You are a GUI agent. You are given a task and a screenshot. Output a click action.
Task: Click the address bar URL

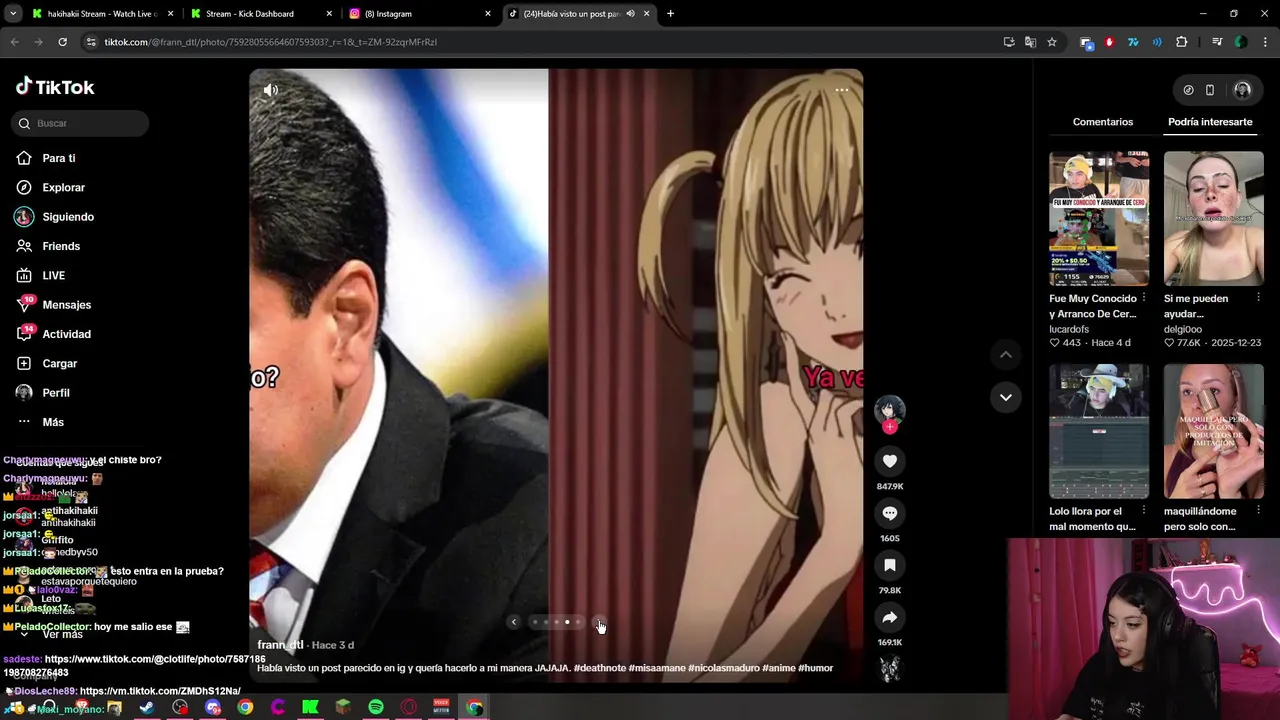pyautogui.click(x=270, y=42)
